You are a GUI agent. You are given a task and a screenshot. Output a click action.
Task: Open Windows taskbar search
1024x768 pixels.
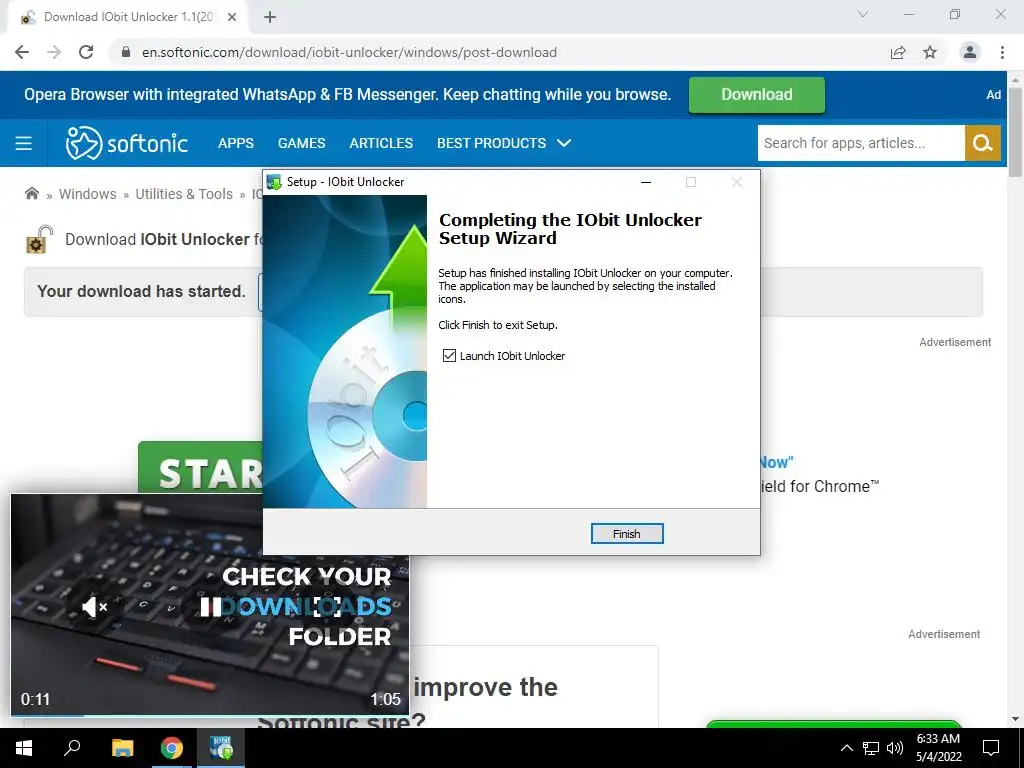[72, 748]
